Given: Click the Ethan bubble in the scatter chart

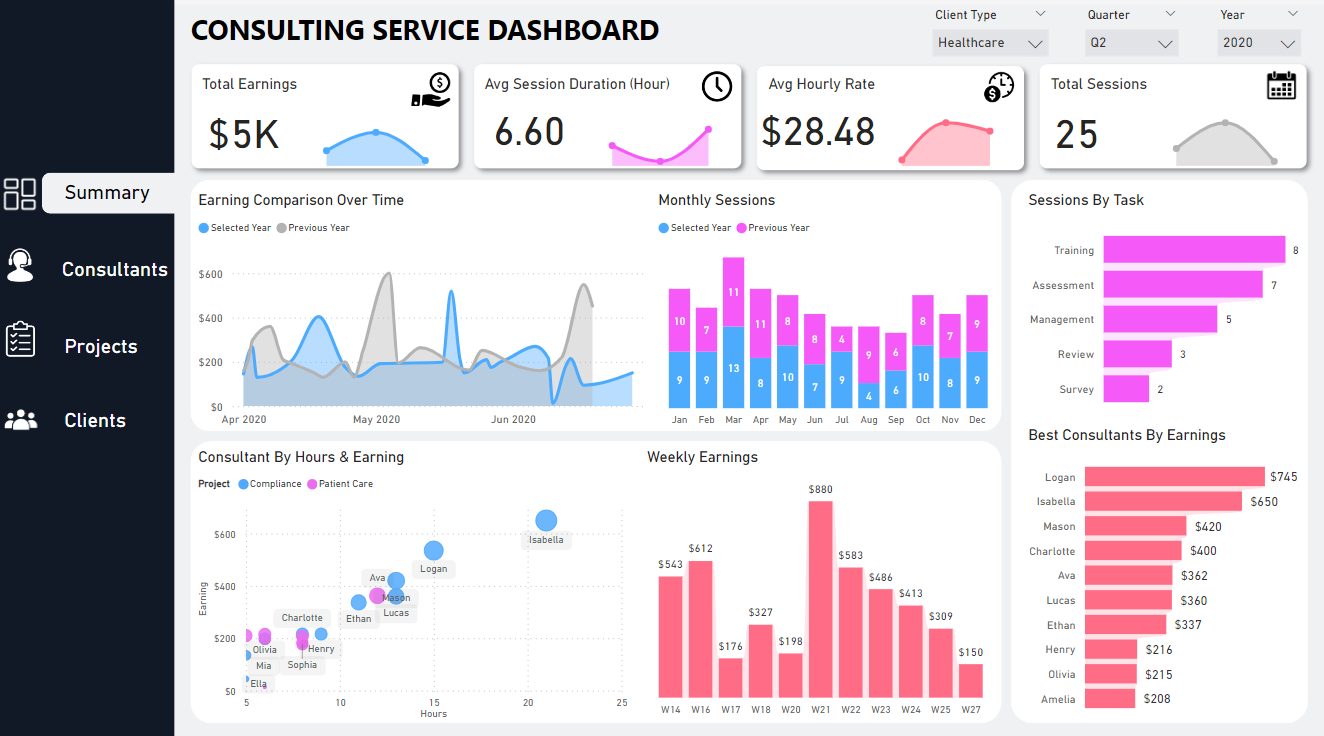Looking at the screenshot, I should click(x=358, y=602).
